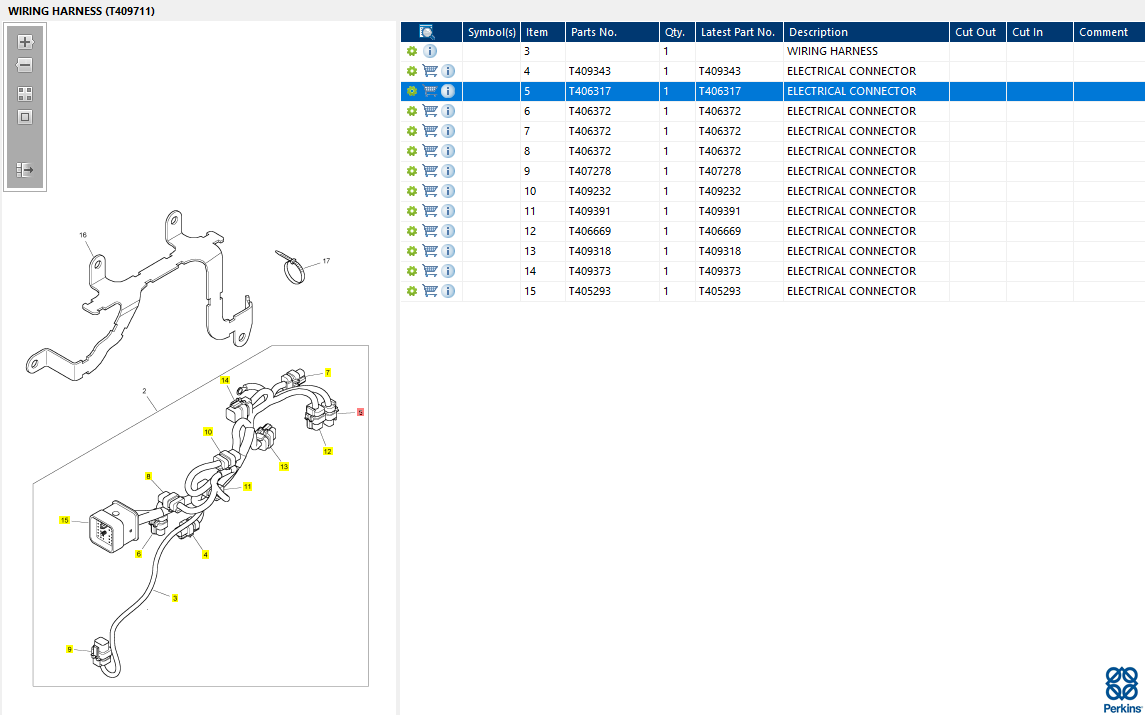Click latest part number T405293
This screenshot has height=715, width=1145.
coord(739,291)
